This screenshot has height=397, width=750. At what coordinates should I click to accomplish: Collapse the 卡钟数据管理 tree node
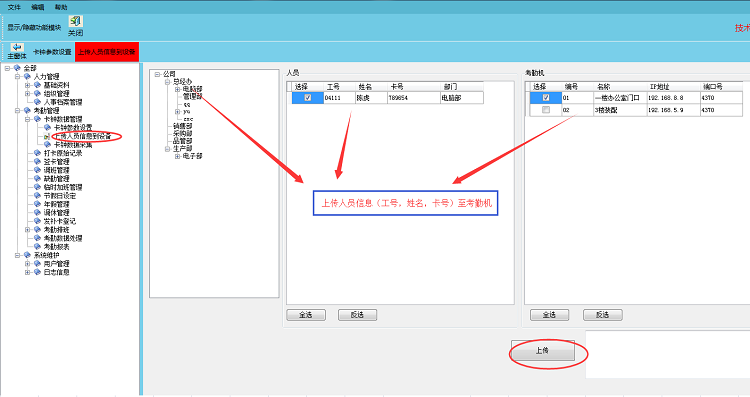click(x=27, y=119)
